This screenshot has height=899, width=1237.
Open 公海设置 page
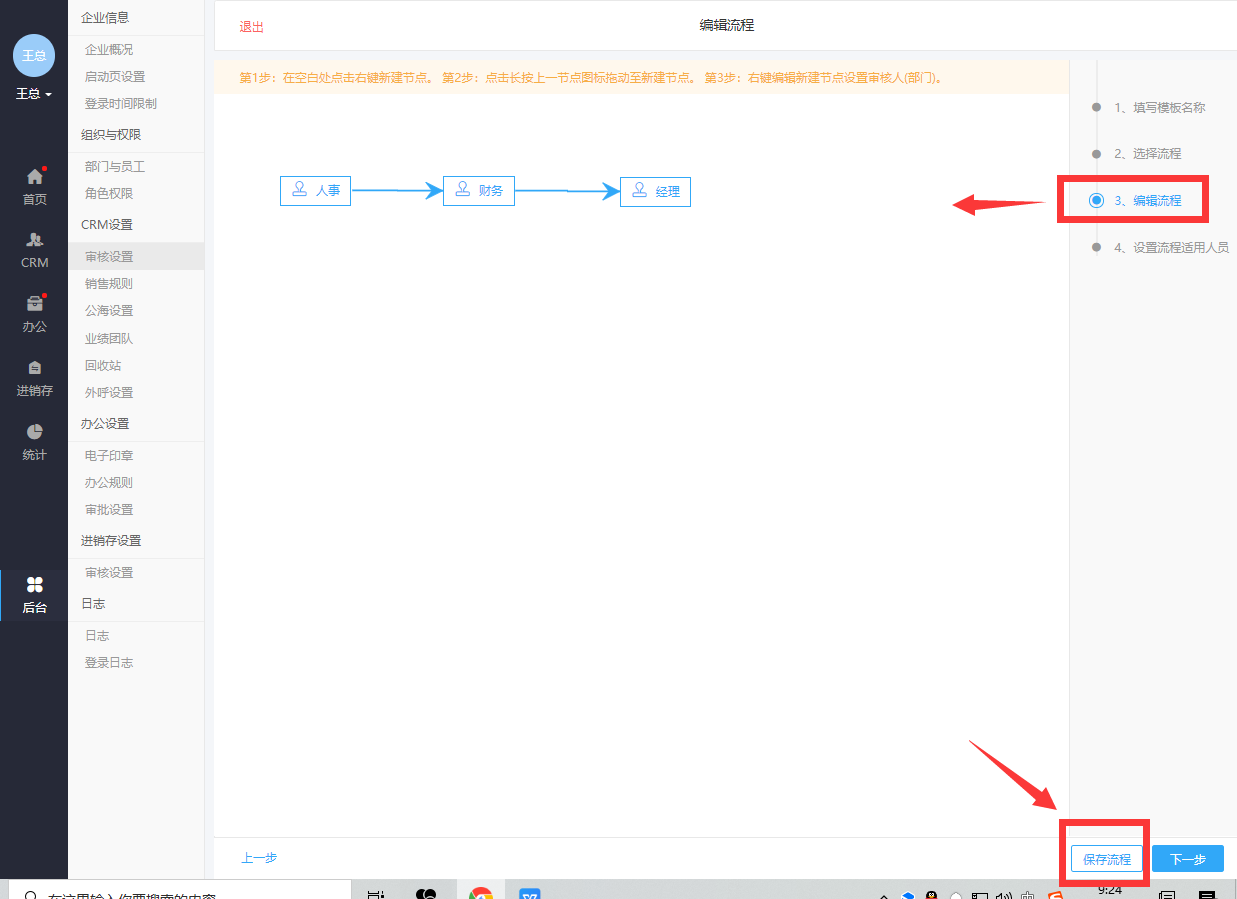pyautogui.click(x=109, y=311)
